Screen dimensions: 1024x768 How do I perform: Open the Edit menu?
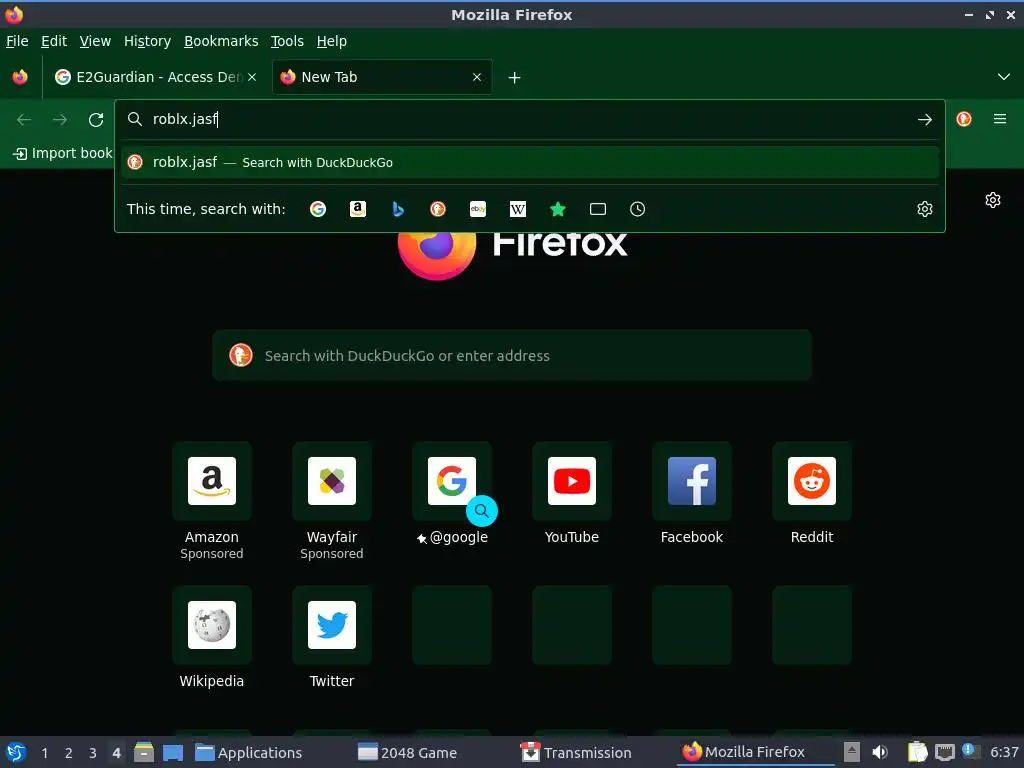(54, 41)
